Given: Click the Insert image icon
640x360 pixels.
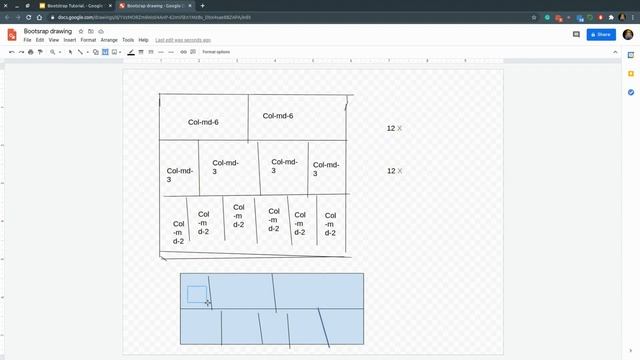Looking at the screenshot, I should pyautogui.click(x=115, y=52).
